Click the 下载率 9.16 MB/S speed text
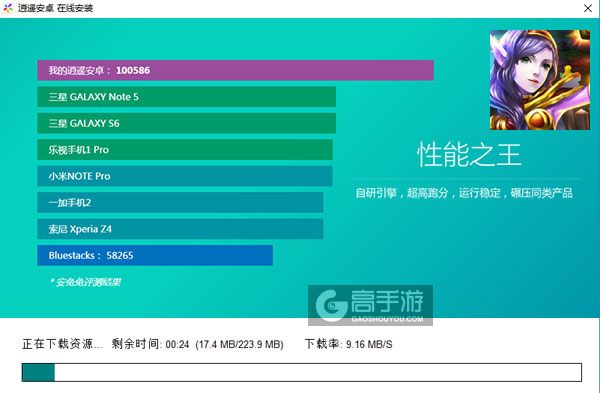 tap(349, 344)
